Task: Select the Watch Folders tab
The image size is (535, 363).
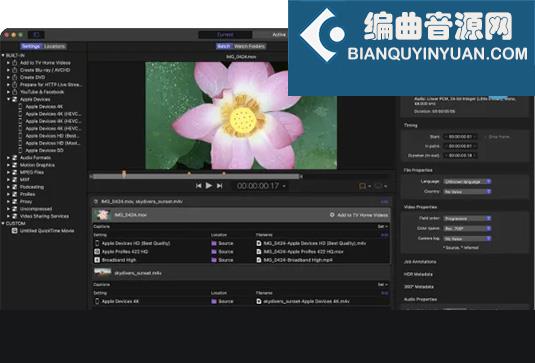Action: click(249, 46)
